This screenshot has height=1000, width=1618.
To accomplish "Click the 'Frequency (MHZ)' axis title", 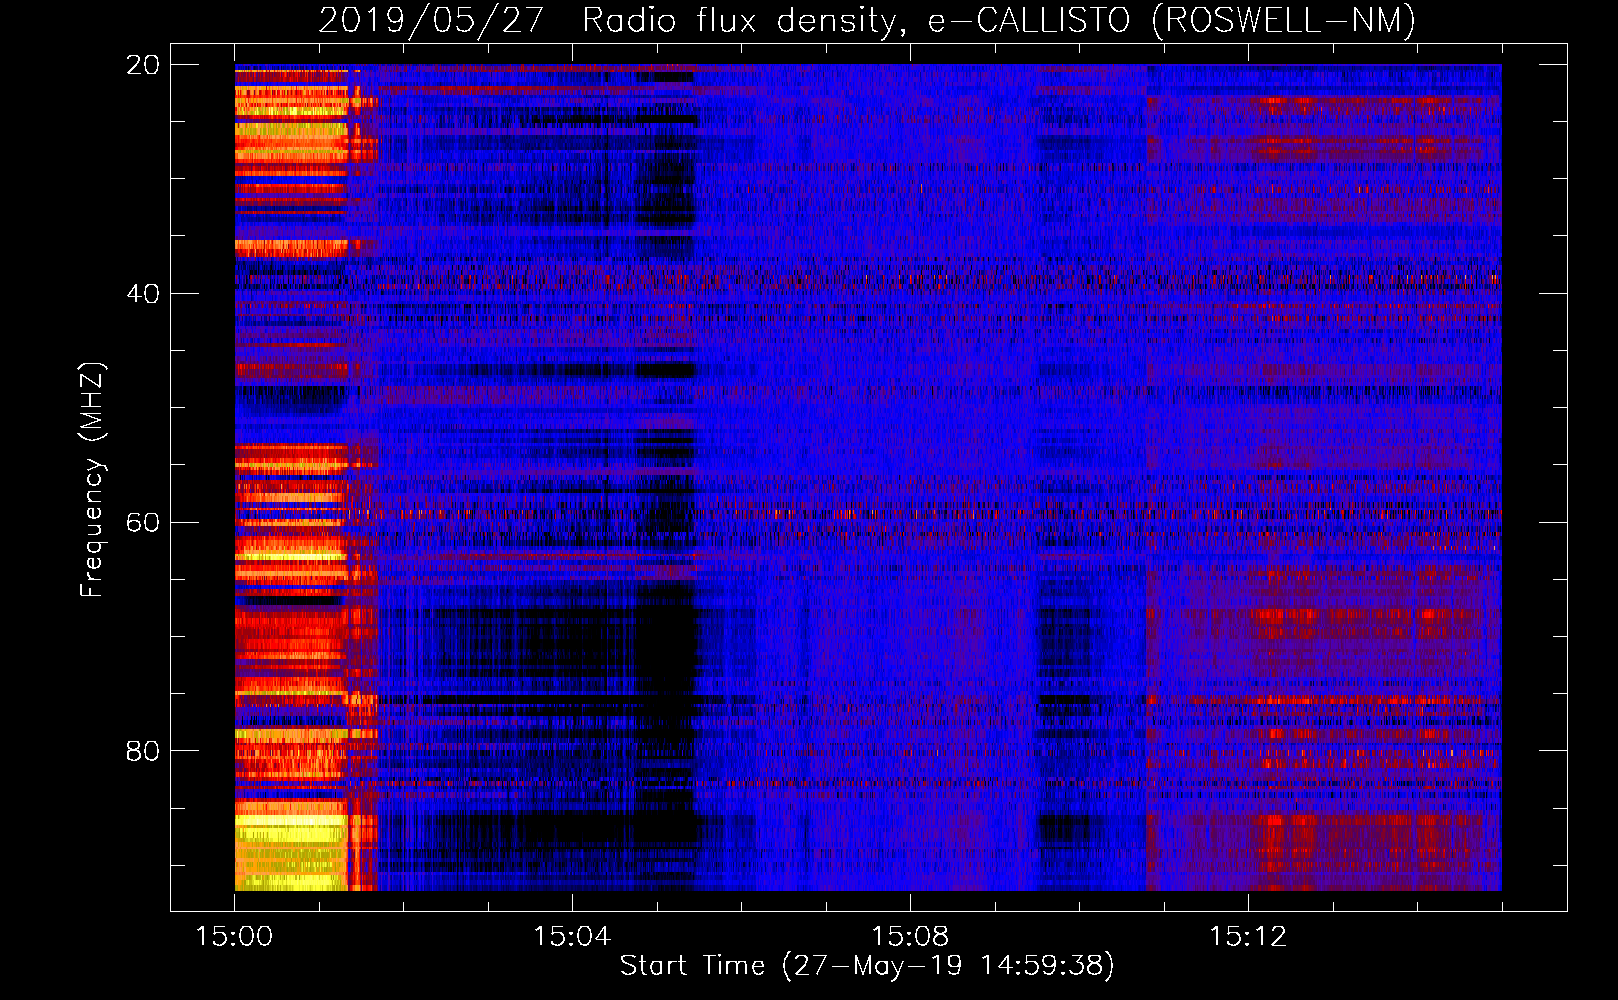I will (x=92, y=480).
